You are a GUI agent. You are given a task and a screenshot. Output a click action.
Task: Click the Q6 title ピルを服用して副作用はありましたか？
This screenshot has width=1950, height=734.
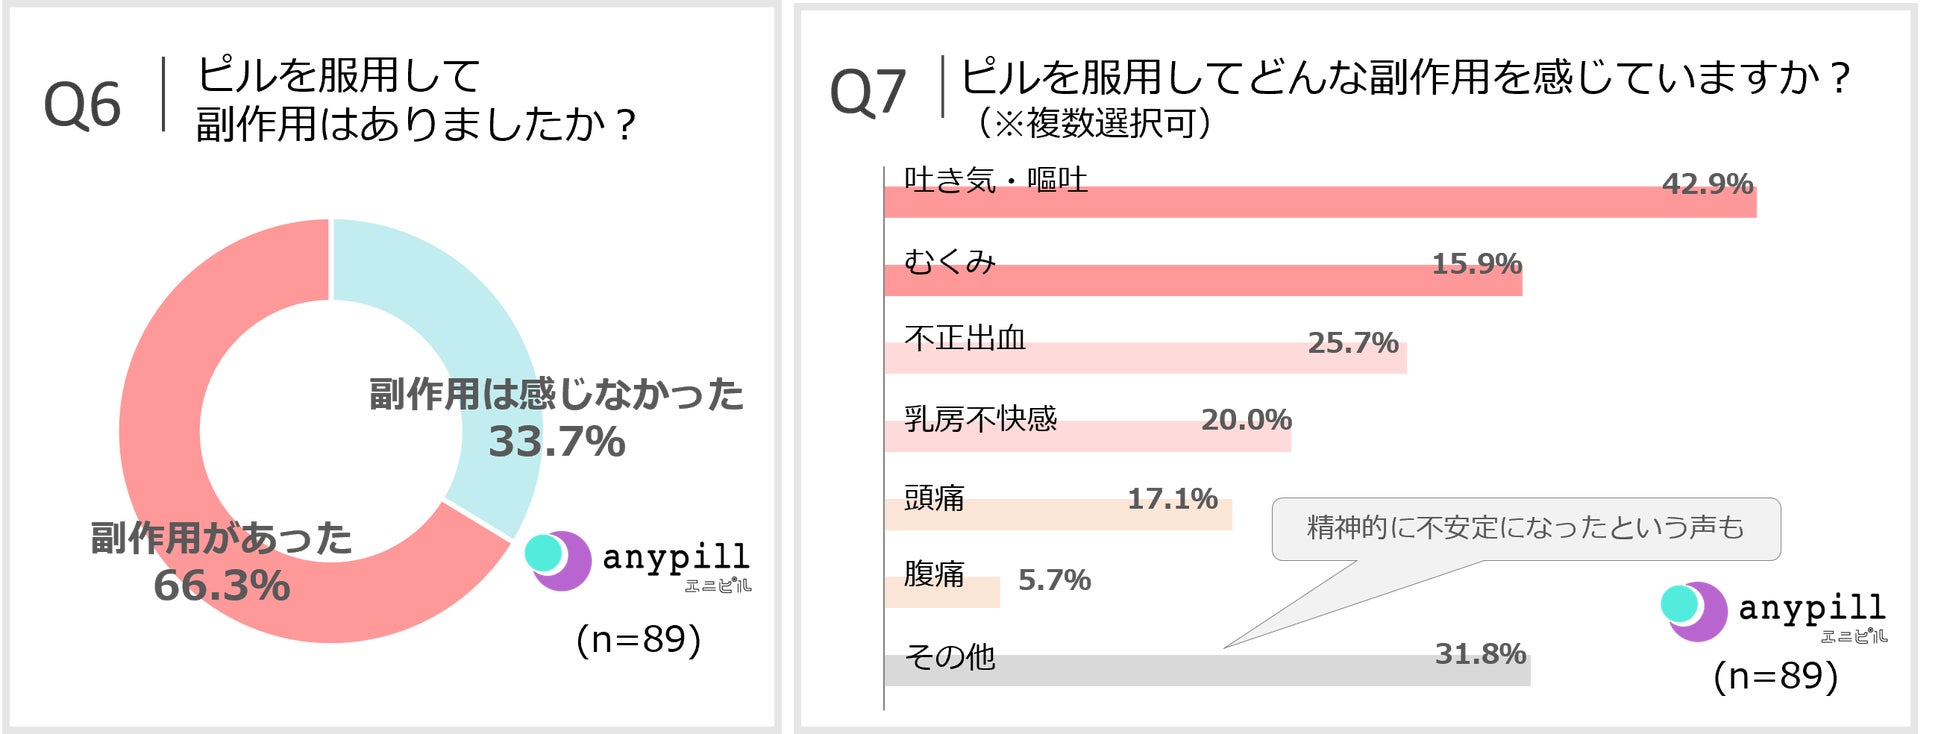tap(415, 99)
